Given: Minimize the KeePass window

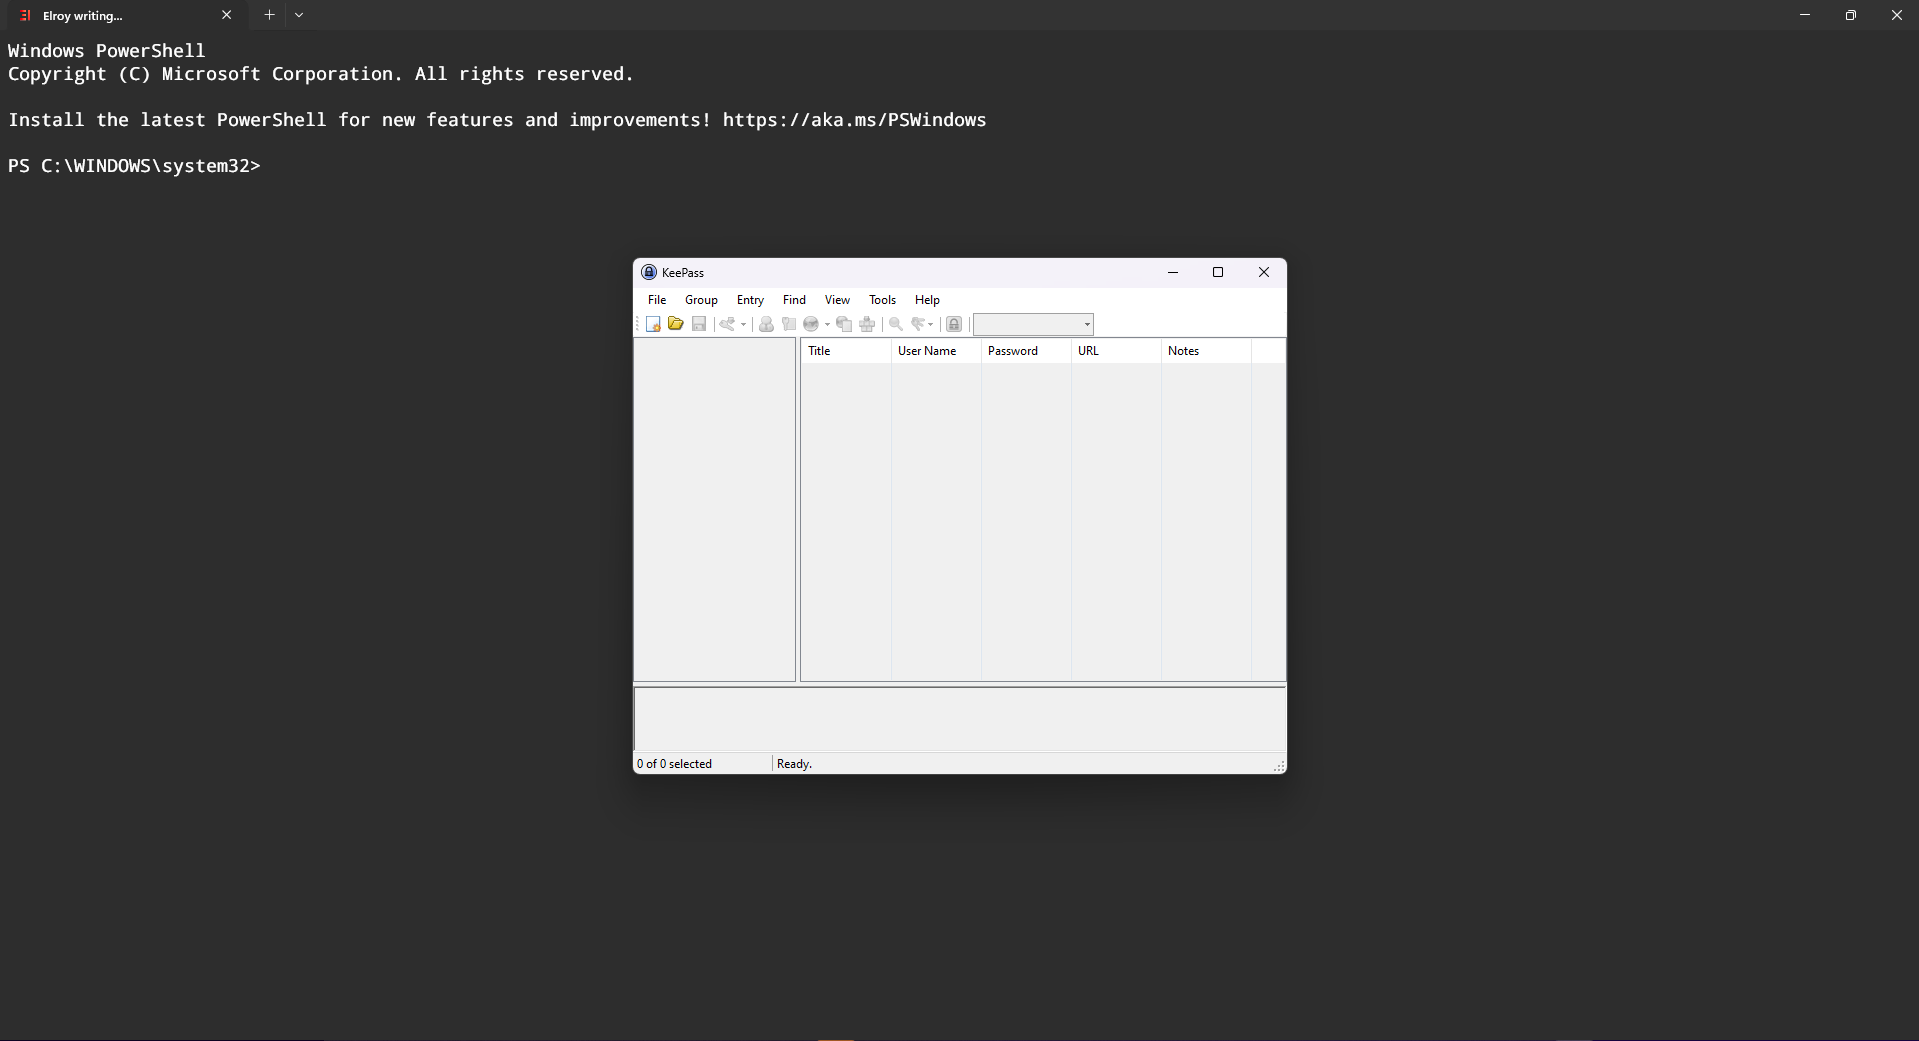Looking at the screenshot, I should [x=1173, y=272].
